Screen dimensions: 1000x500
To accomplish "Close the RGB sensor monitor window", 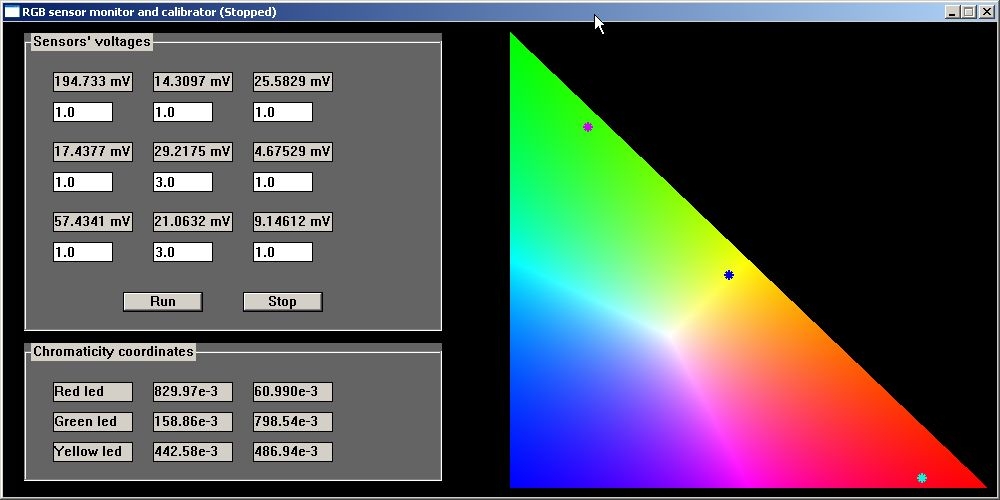I will tap(984, 12).
